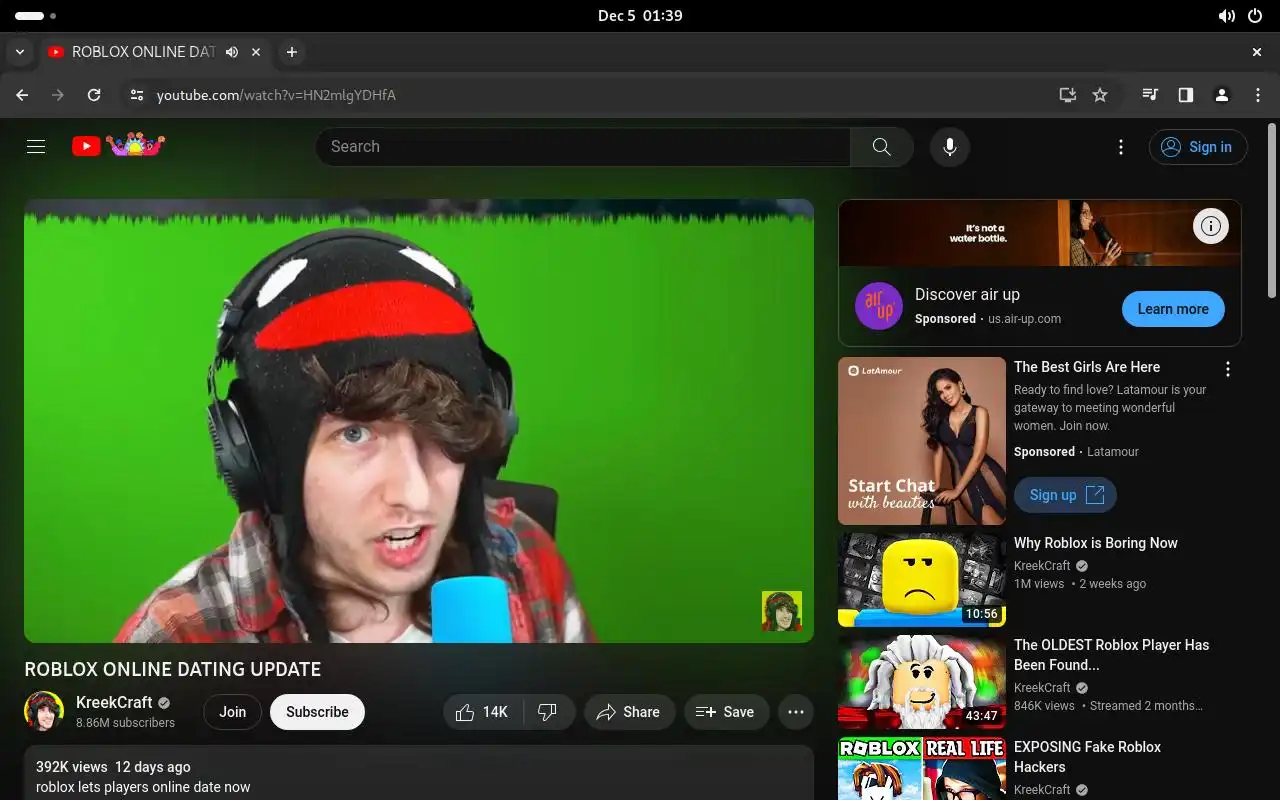Select the ROBLOX ONLINE DATING browser tab

pos(155,52)
